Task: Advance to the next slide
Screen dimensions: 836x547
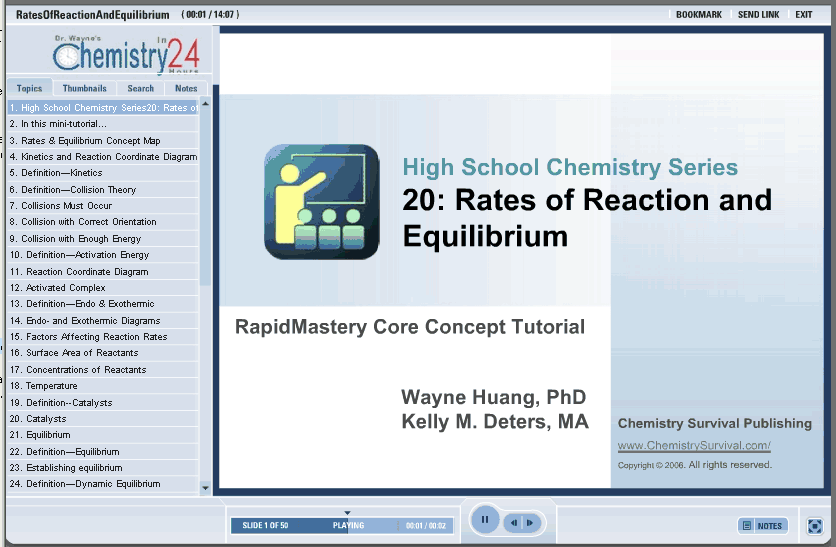Action: (530, 522)
